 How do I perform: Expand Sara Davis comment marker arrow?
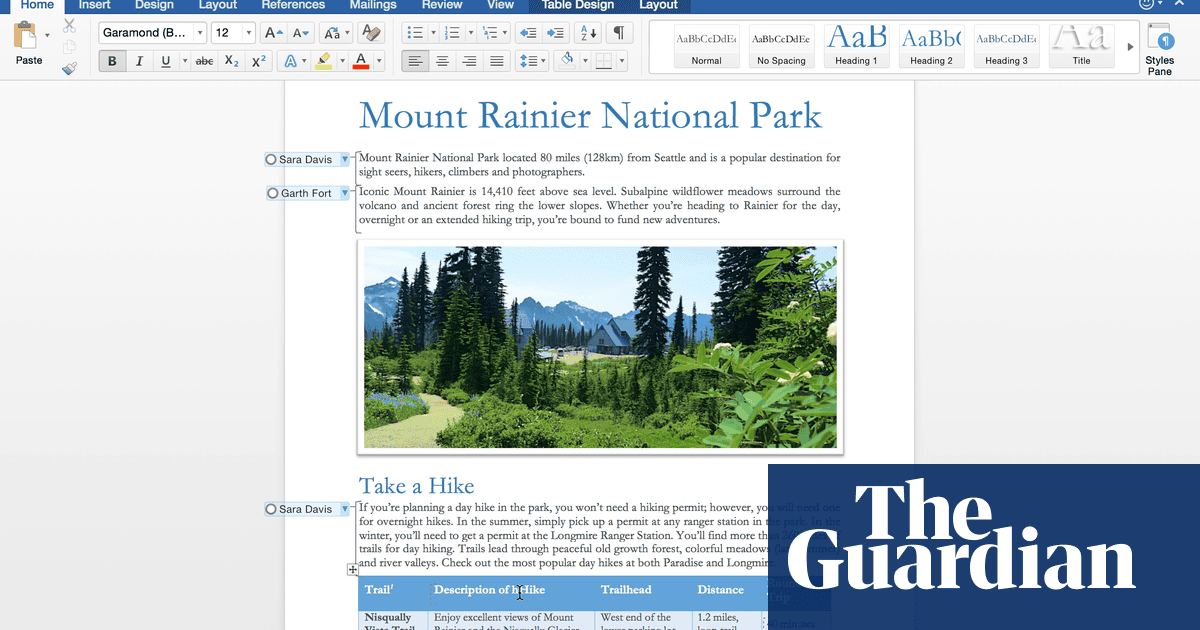pyautogui.click(x=345, y=160)
